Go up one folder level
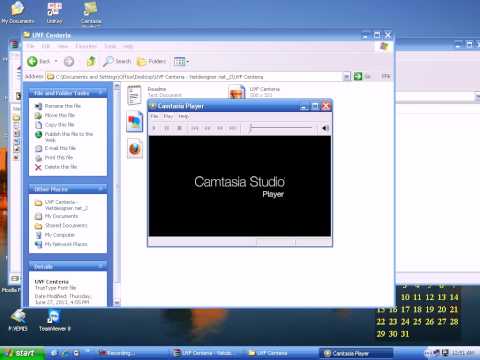This screenshot has height=360, width=480. [x=91, y=61]
